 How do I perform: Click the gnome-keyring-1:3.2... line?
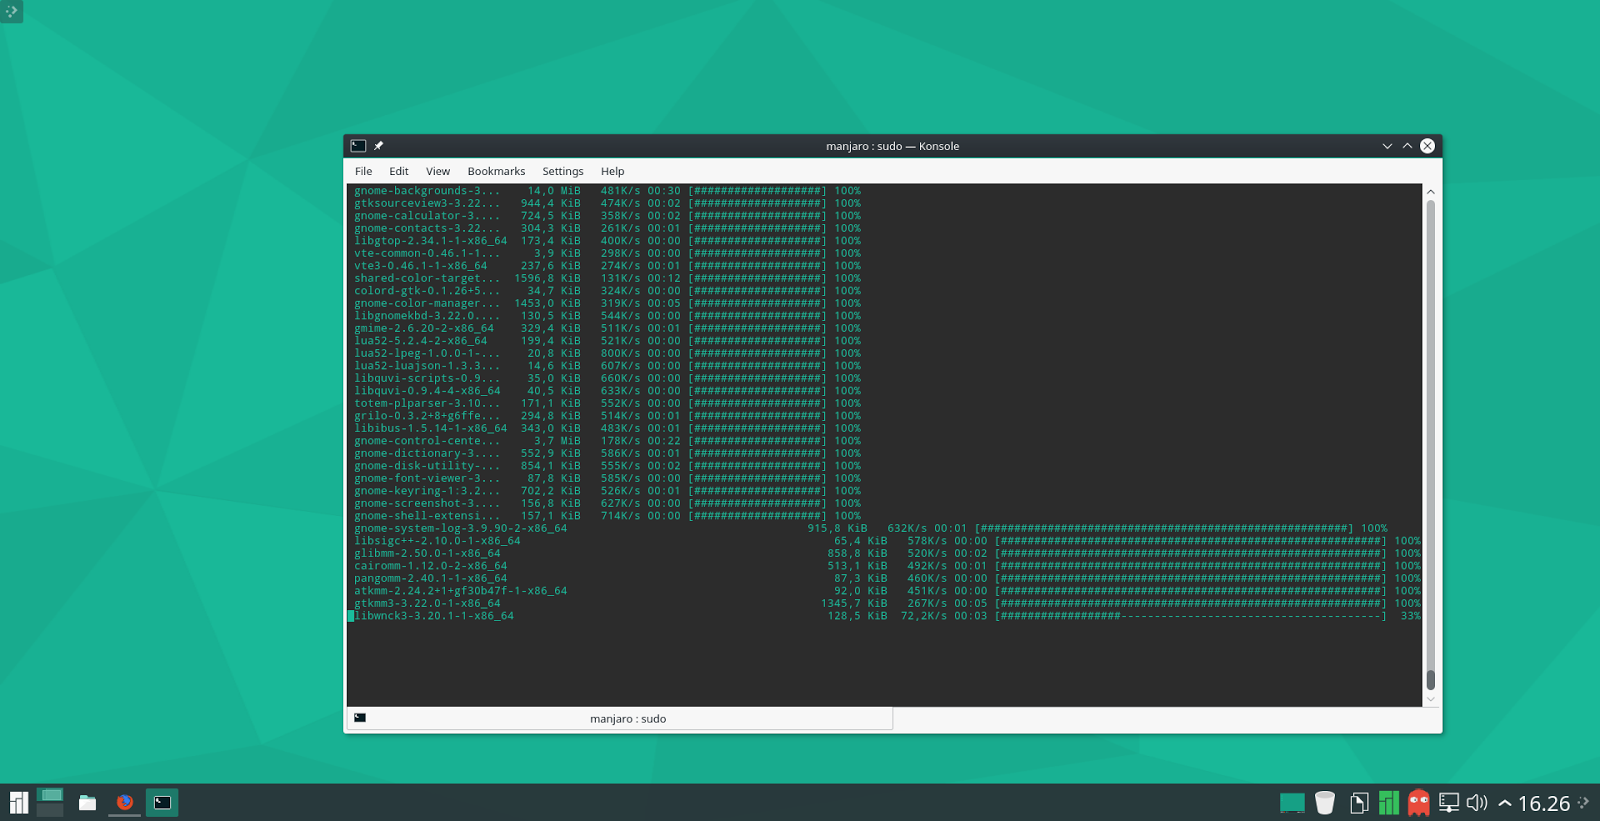(x=607, y=491)
